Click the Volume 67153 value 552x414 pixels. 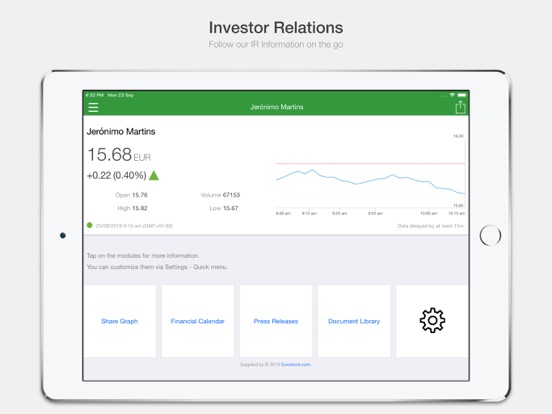tap(220, 195)
